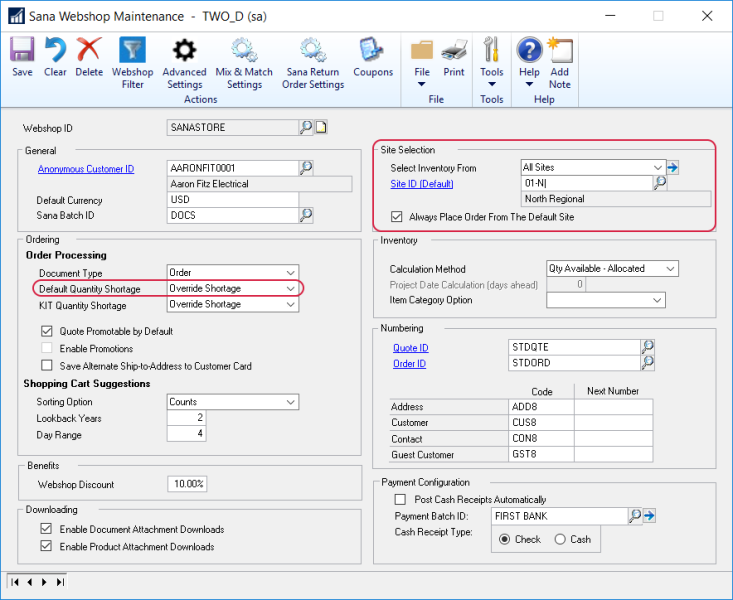The image size is (733, 600).
Task: Expand the Sorting Option dropdown
Action: coord(290,402)
